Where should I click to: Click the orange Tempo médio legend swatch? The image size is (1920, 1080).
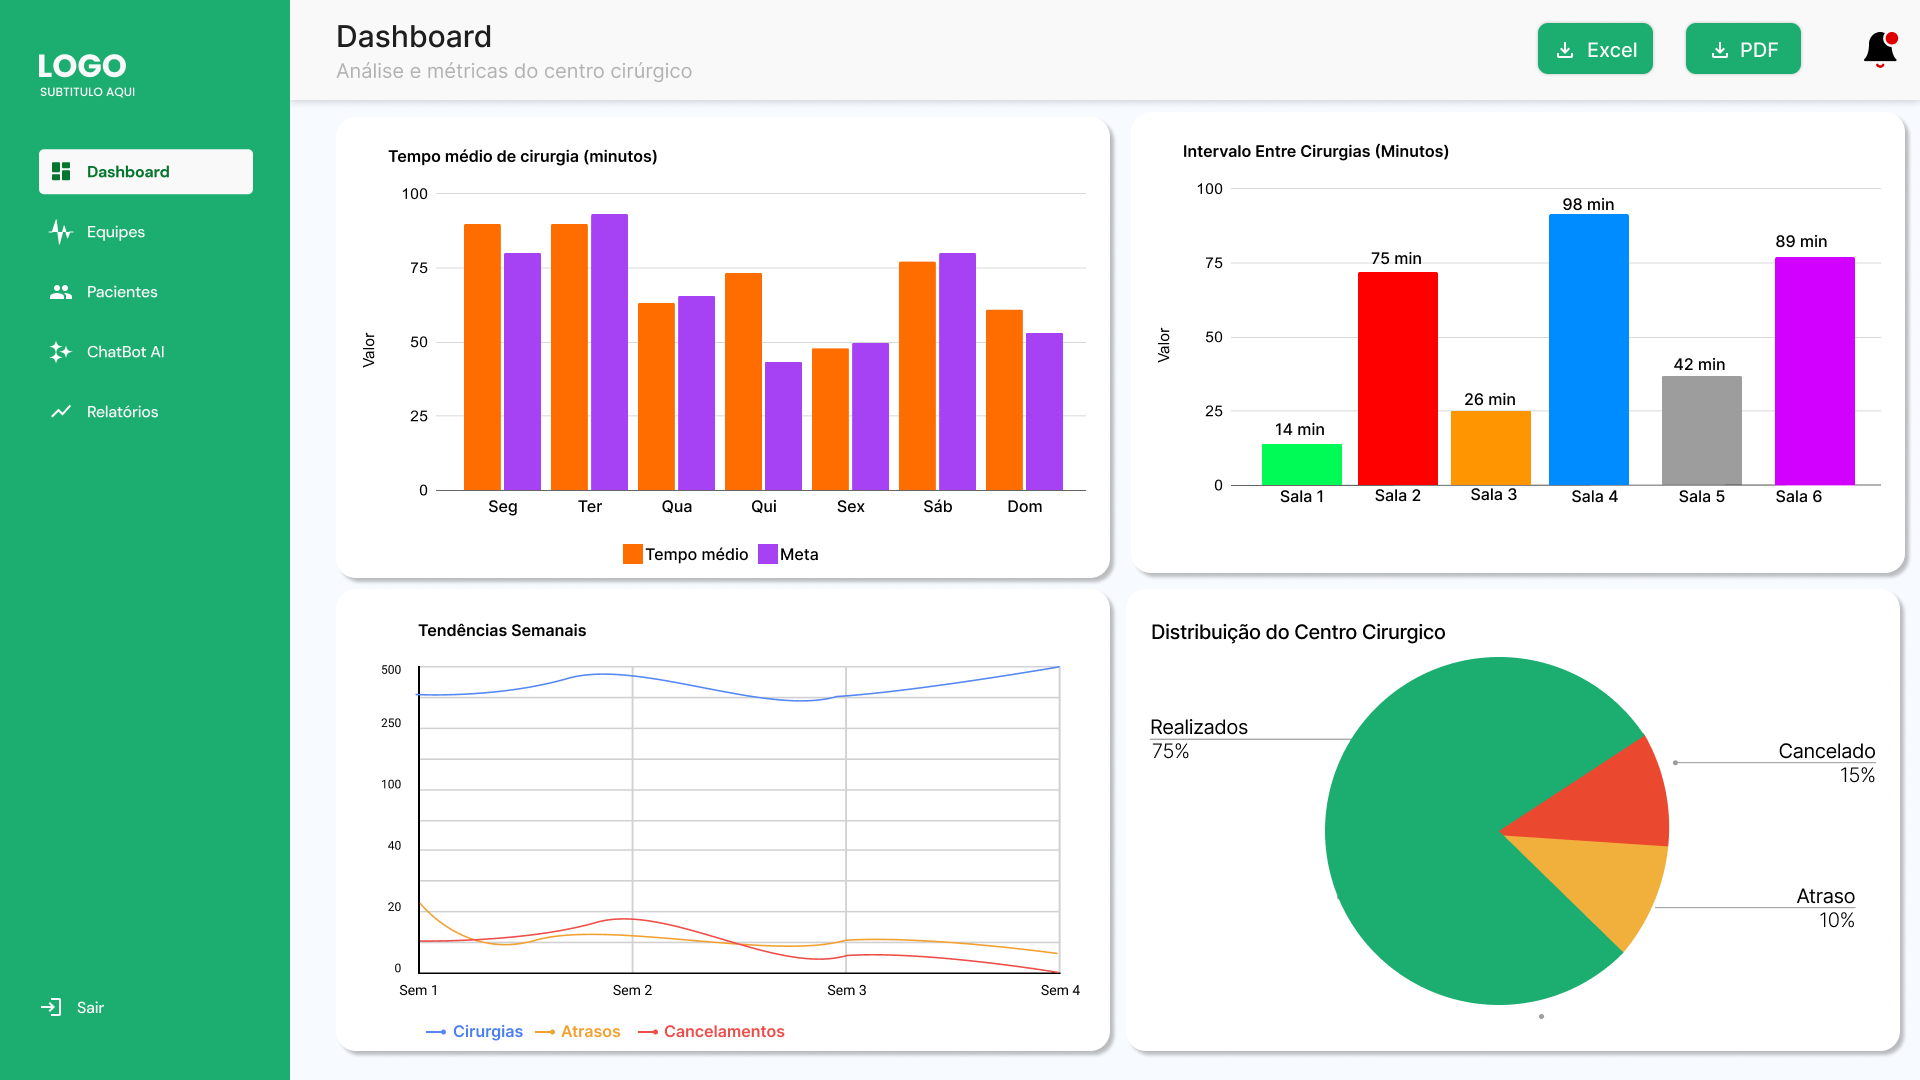pyautogui.click(x=633, y=554)
